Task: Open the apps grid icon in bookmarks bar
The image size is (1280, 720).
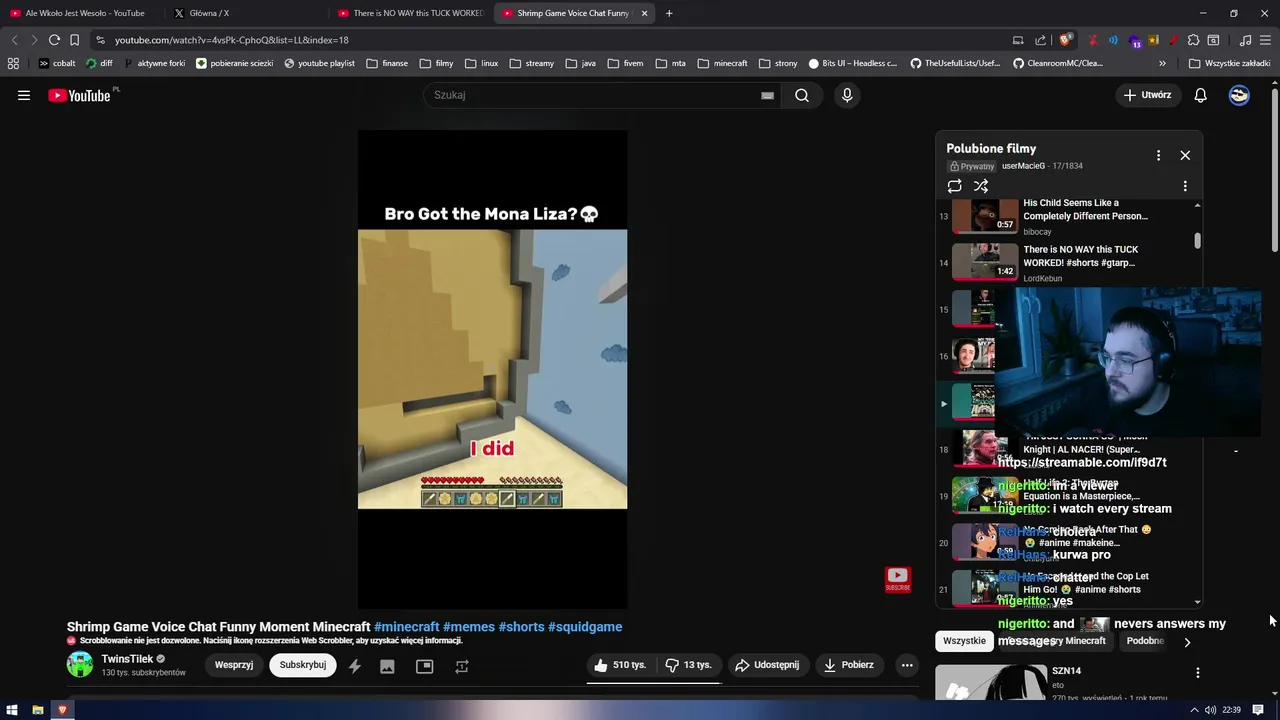Action: (13, 63)
